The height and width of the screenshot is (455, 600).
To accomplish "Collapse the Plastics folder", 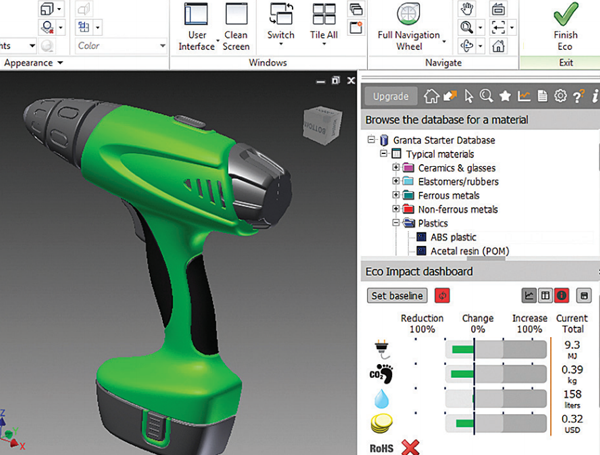I will (x=396, y=223).
